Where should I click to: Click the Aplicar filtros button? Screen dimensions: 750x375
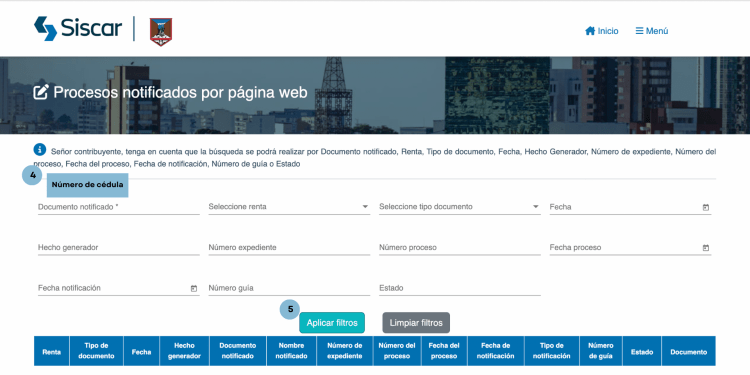[332, 323]
